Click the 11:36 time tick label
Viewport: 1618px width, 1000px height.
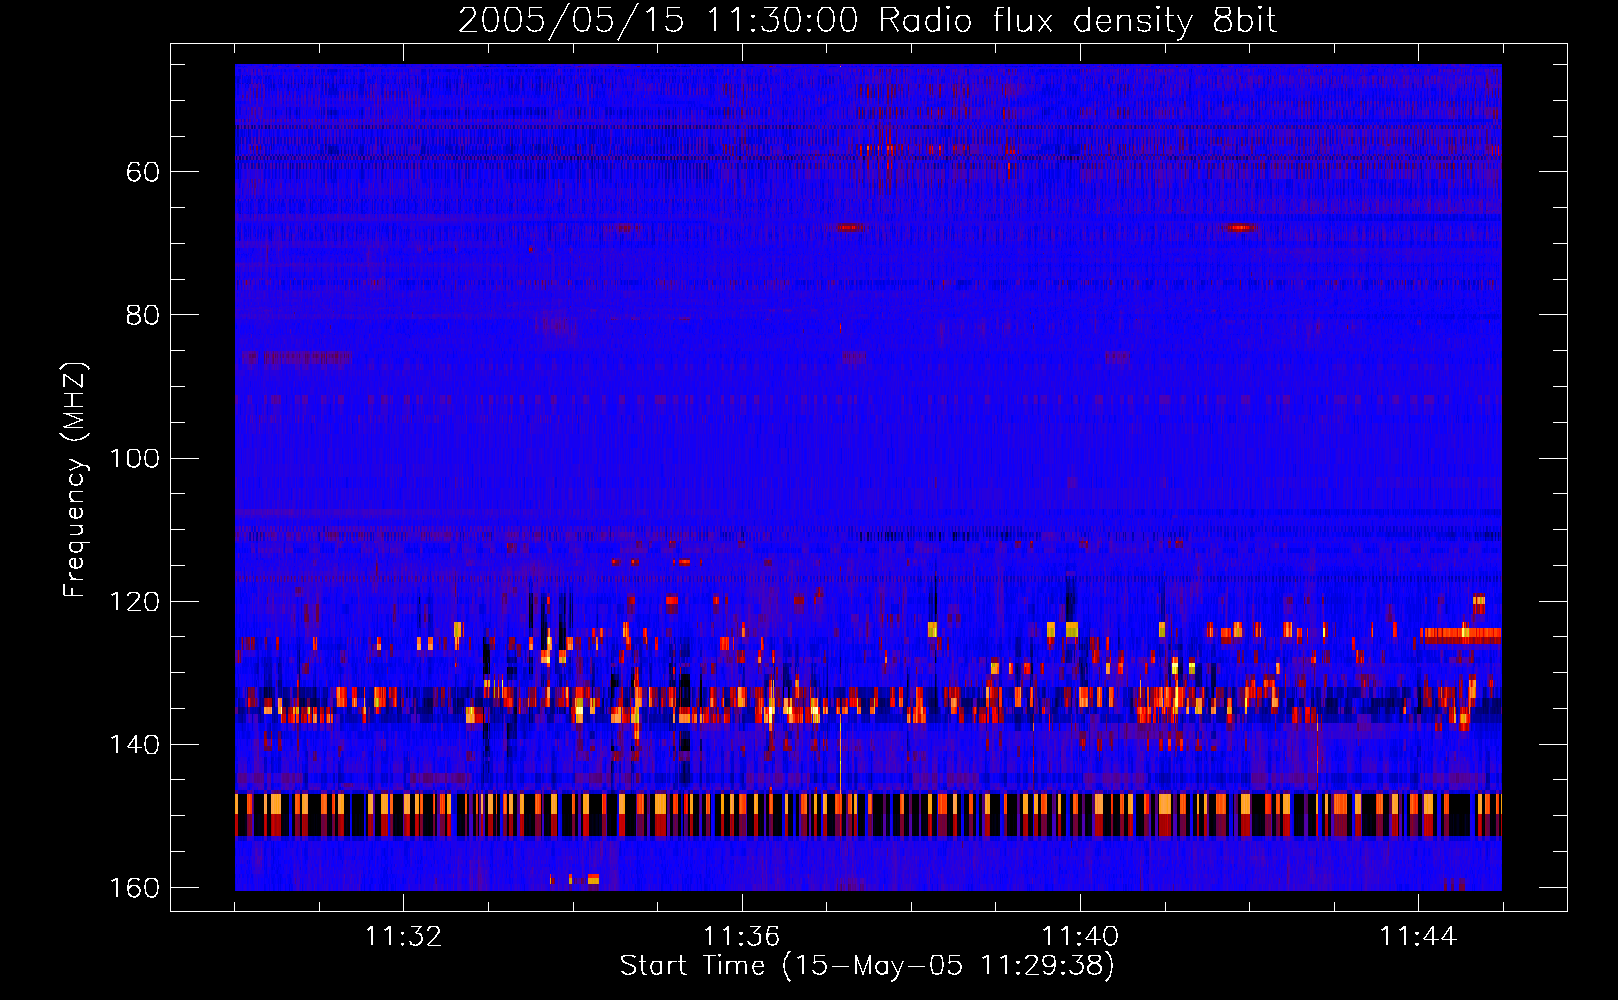point(741,937)
